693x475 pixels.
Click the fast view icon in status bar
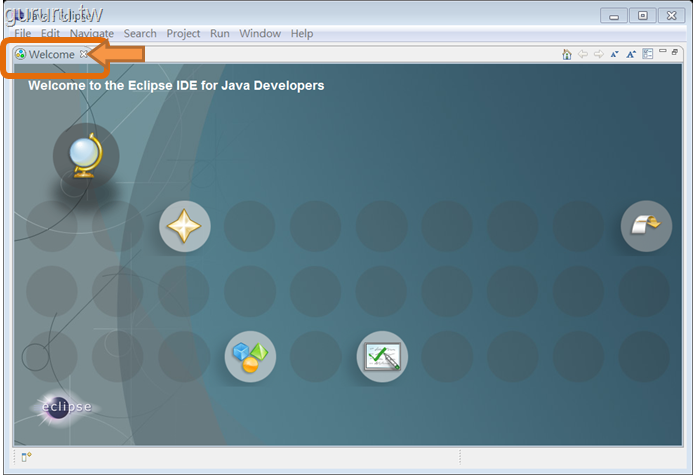(27, 457)
